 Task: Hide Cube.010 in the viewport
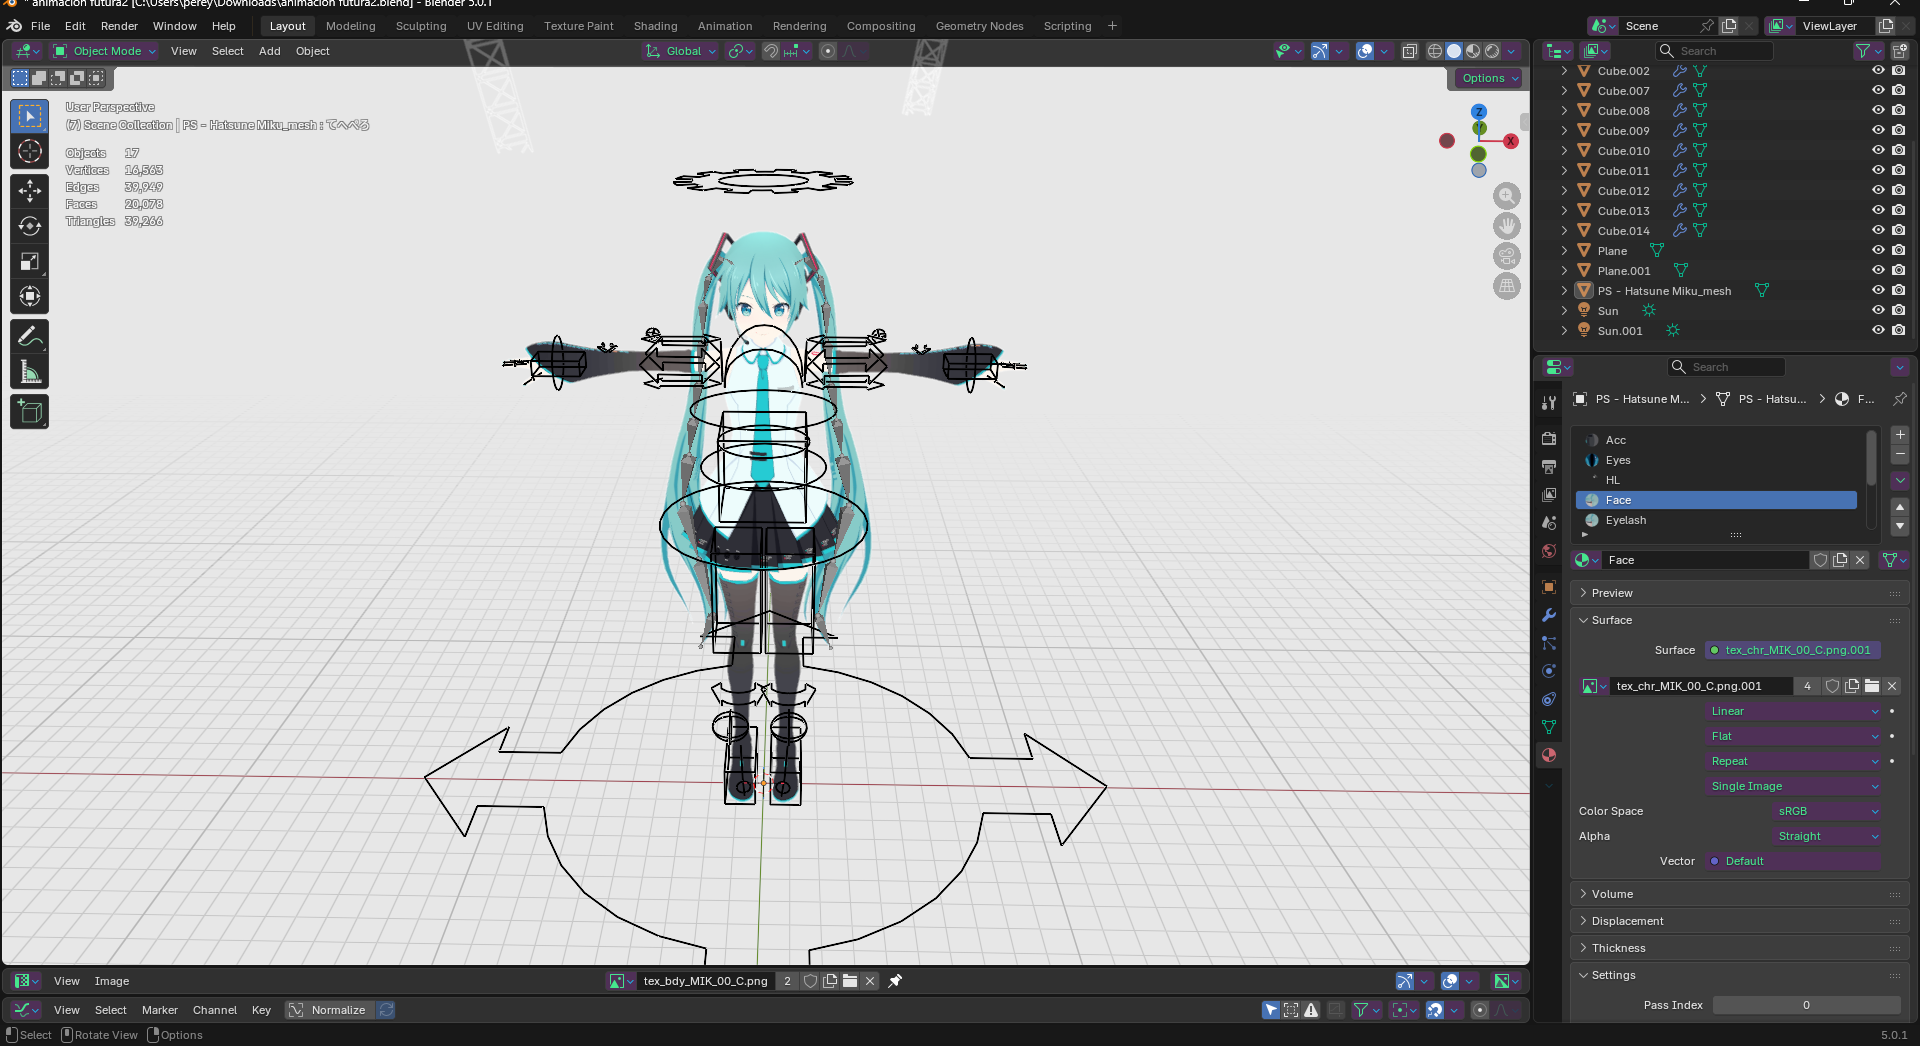[x=1878, y=151]
